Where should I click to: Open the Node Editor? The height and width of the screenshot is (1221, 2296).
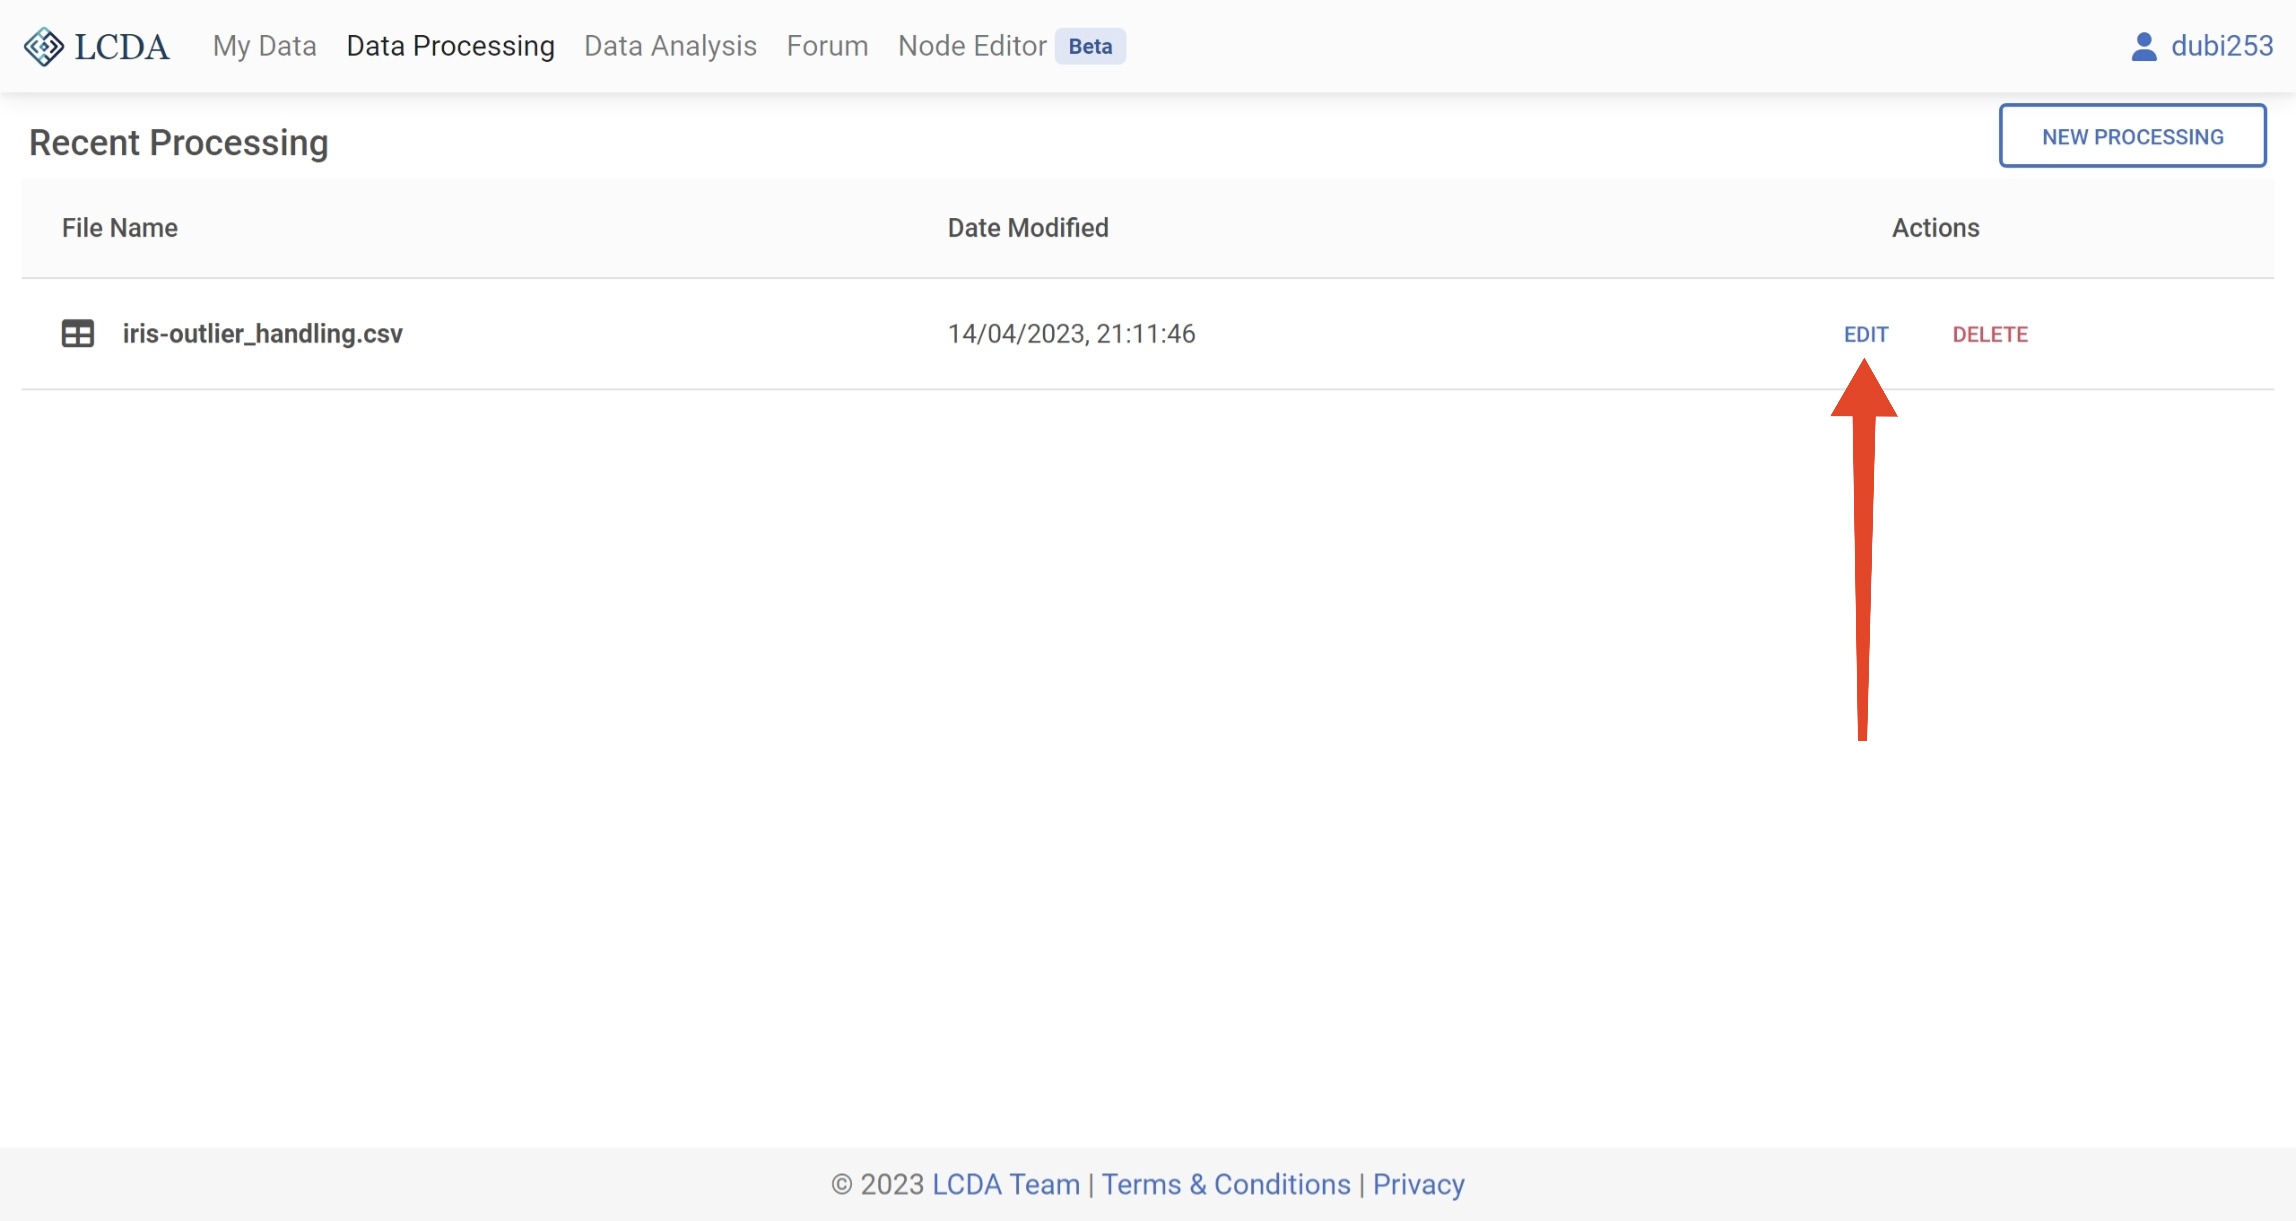pos(972,46)
